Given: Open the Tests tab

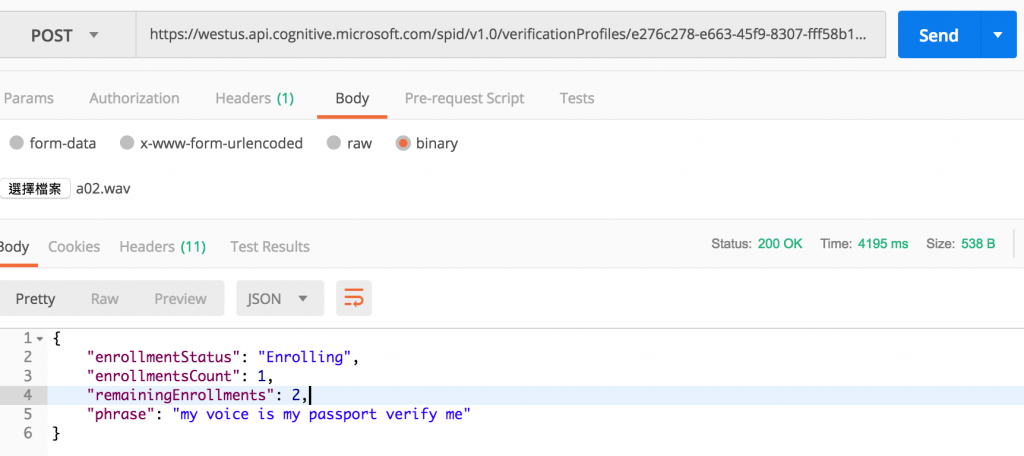Looking at the screenshot, I should pyautogui.click(x=577, y=99).
